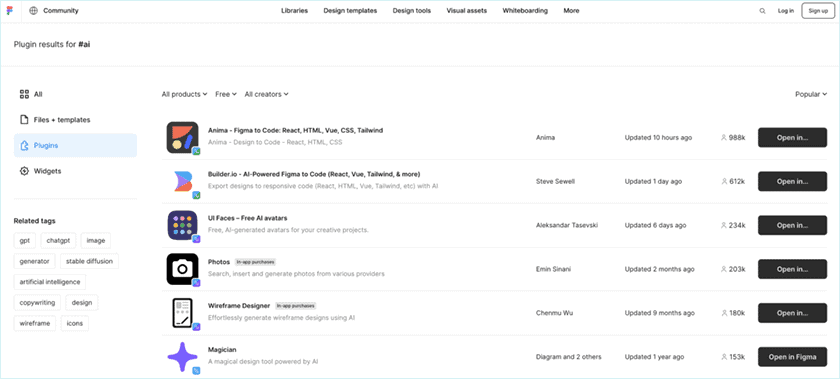
Task: Click creator name Emin Sinani
Action: pos(553,269)
